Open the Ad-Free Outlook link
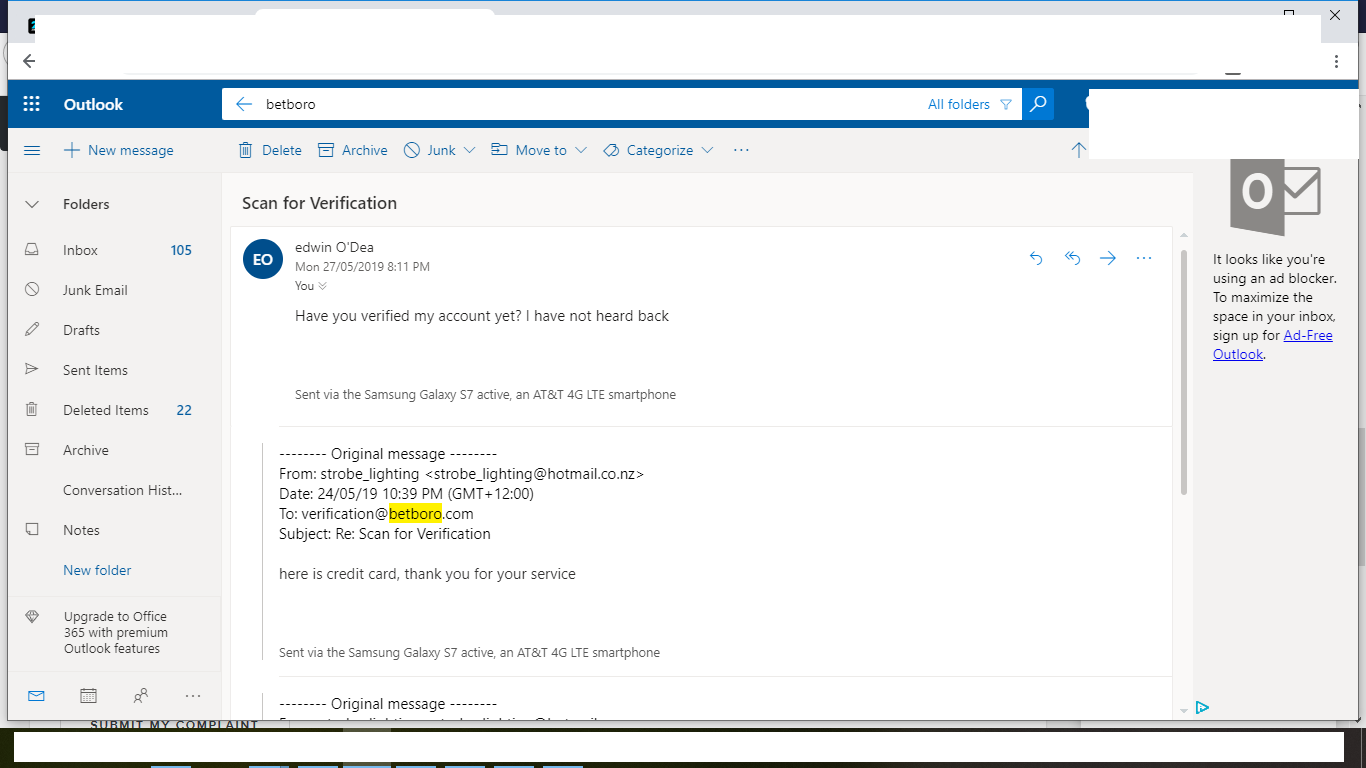This screenshot has height=768, width=1366. (x=1273, y=345)
